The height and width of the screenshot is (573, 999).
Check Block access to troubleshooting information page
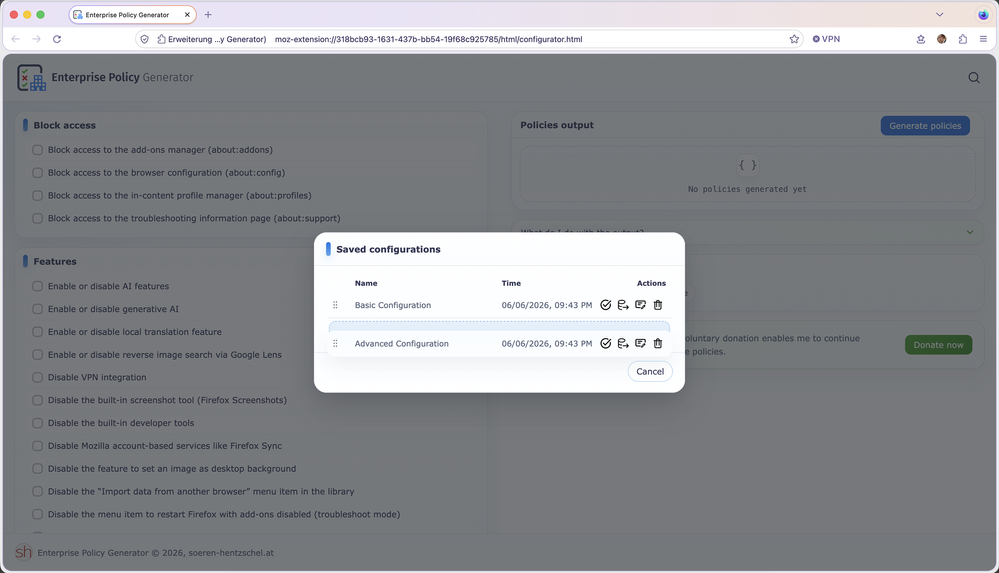pyautogui.click(x=38, y=219)
